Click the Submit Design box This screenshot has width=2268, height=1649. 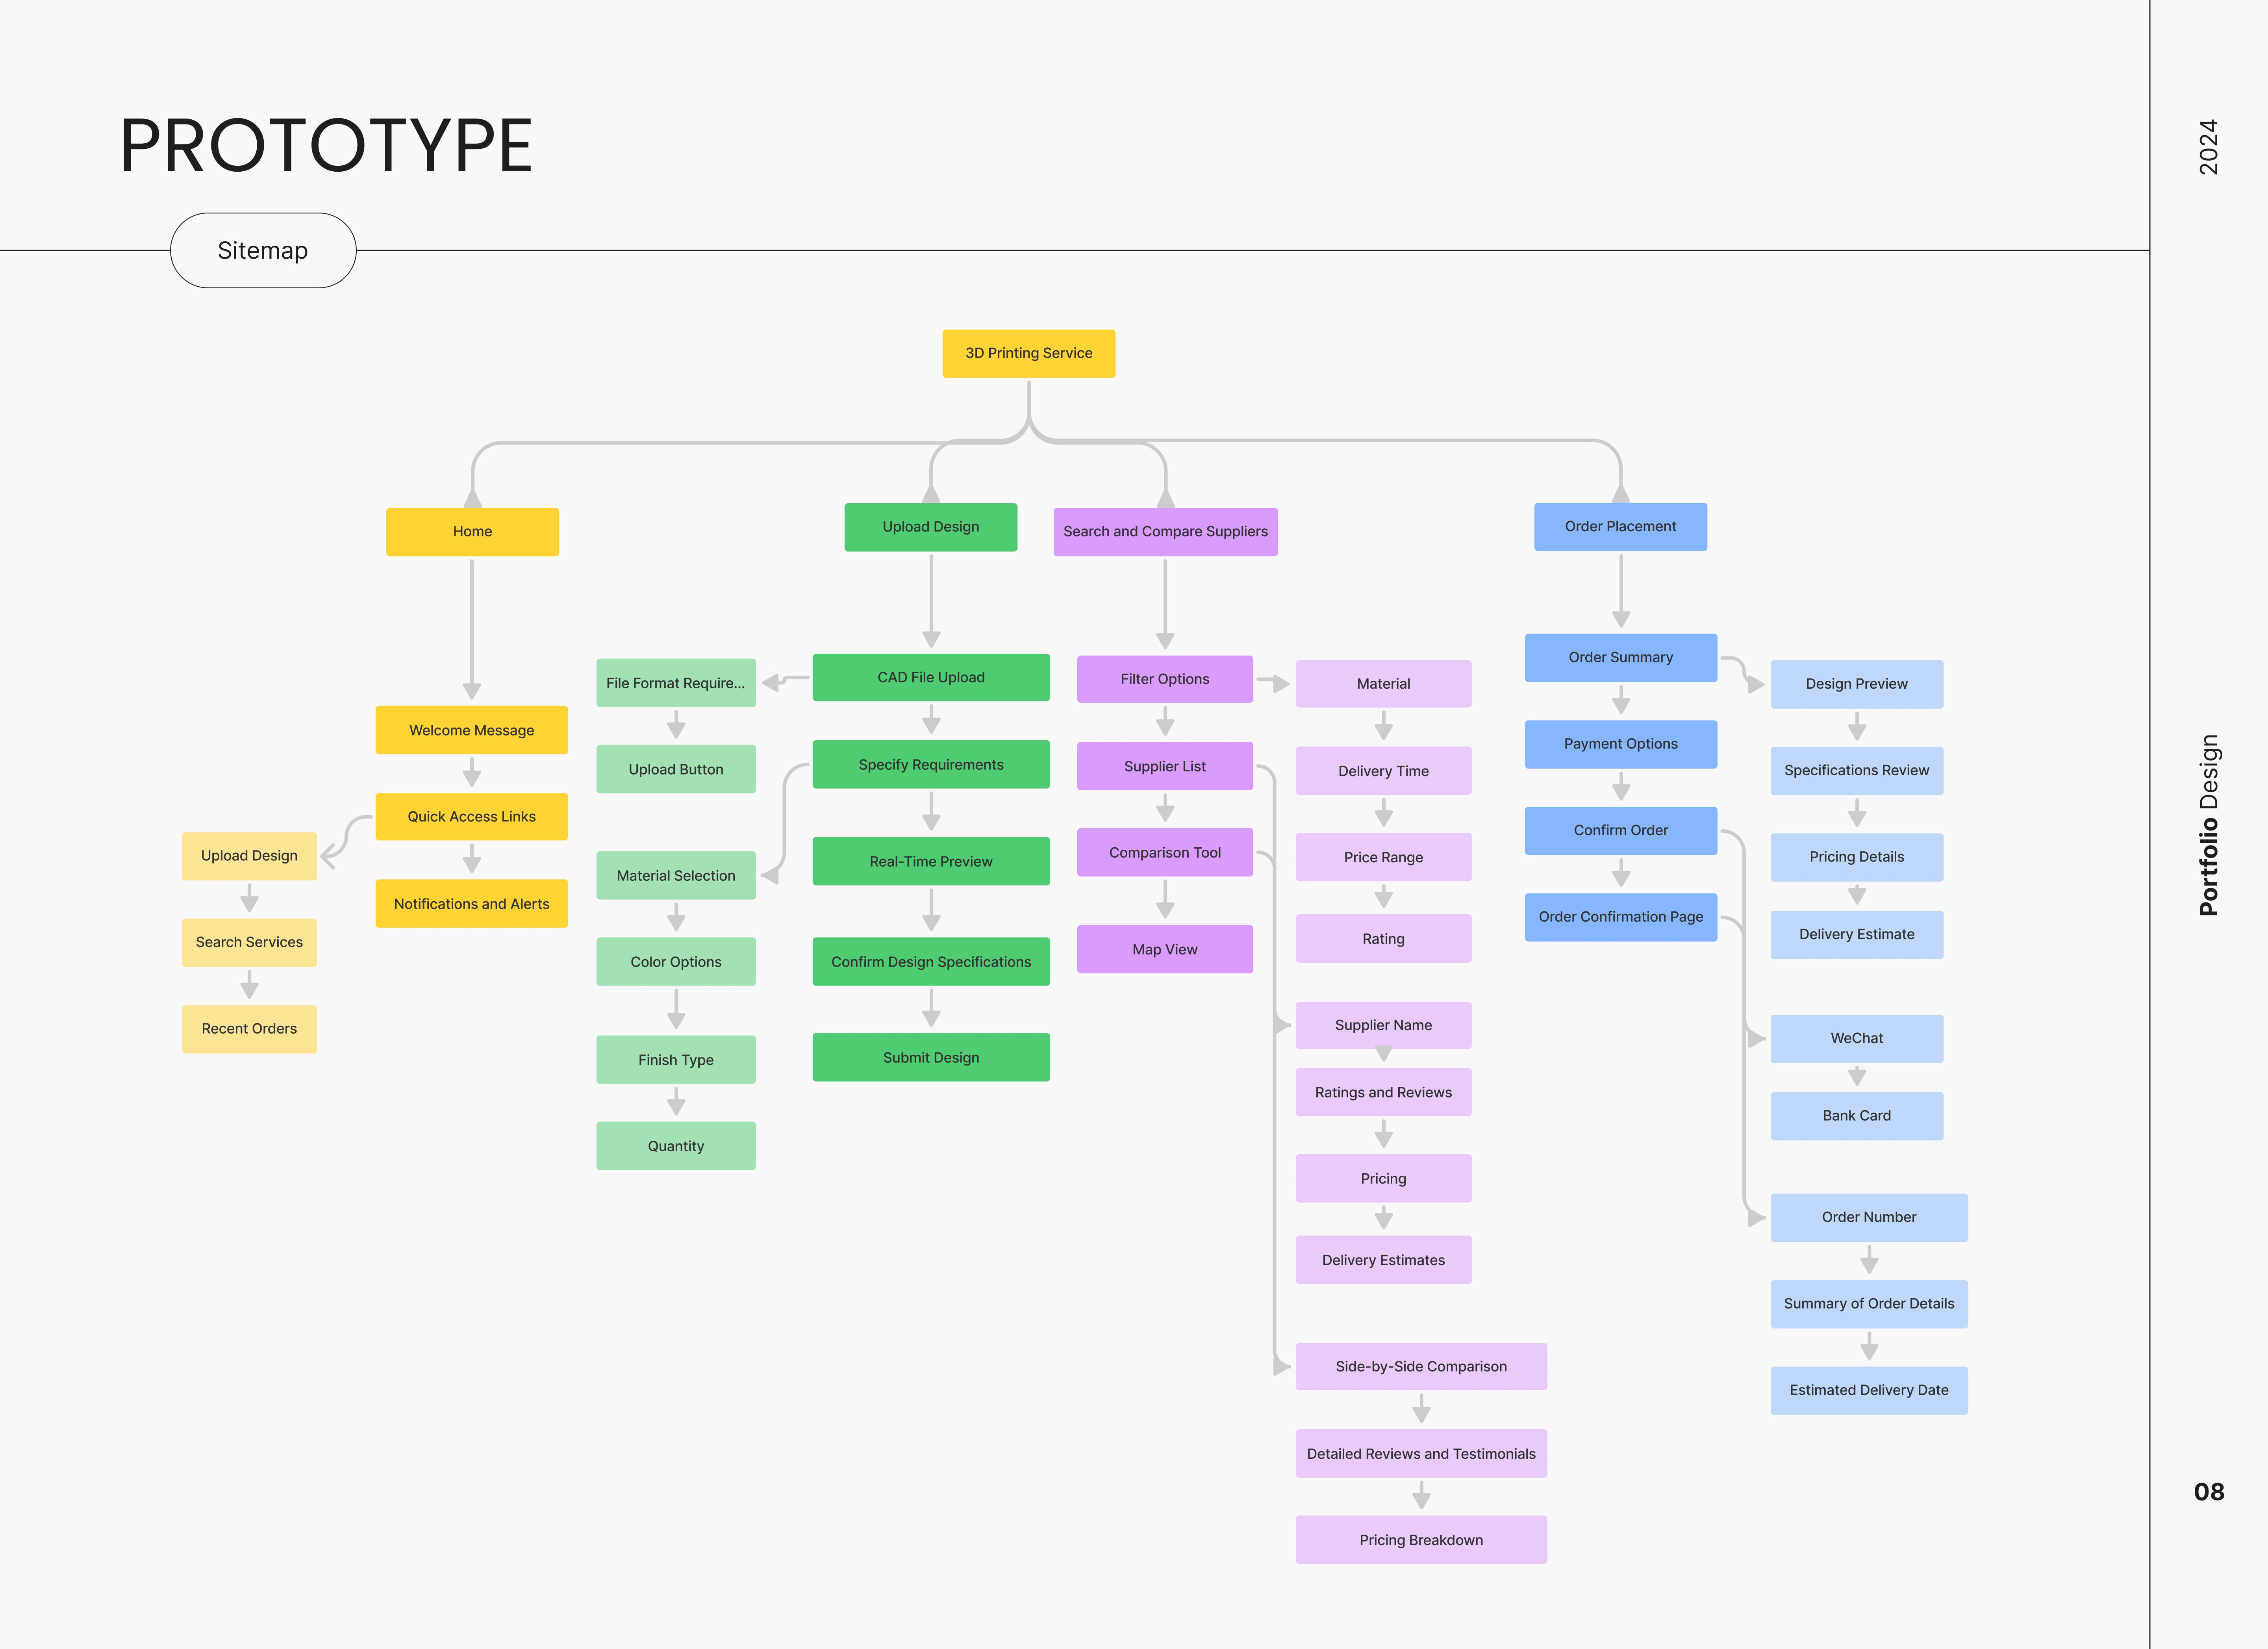[930, 1057]
